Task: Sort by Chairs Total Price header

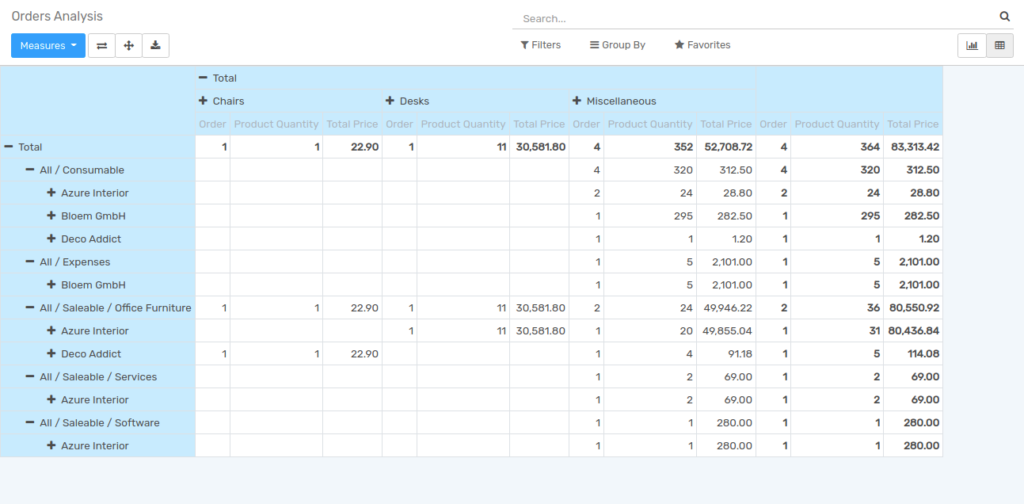Action: 352,124
